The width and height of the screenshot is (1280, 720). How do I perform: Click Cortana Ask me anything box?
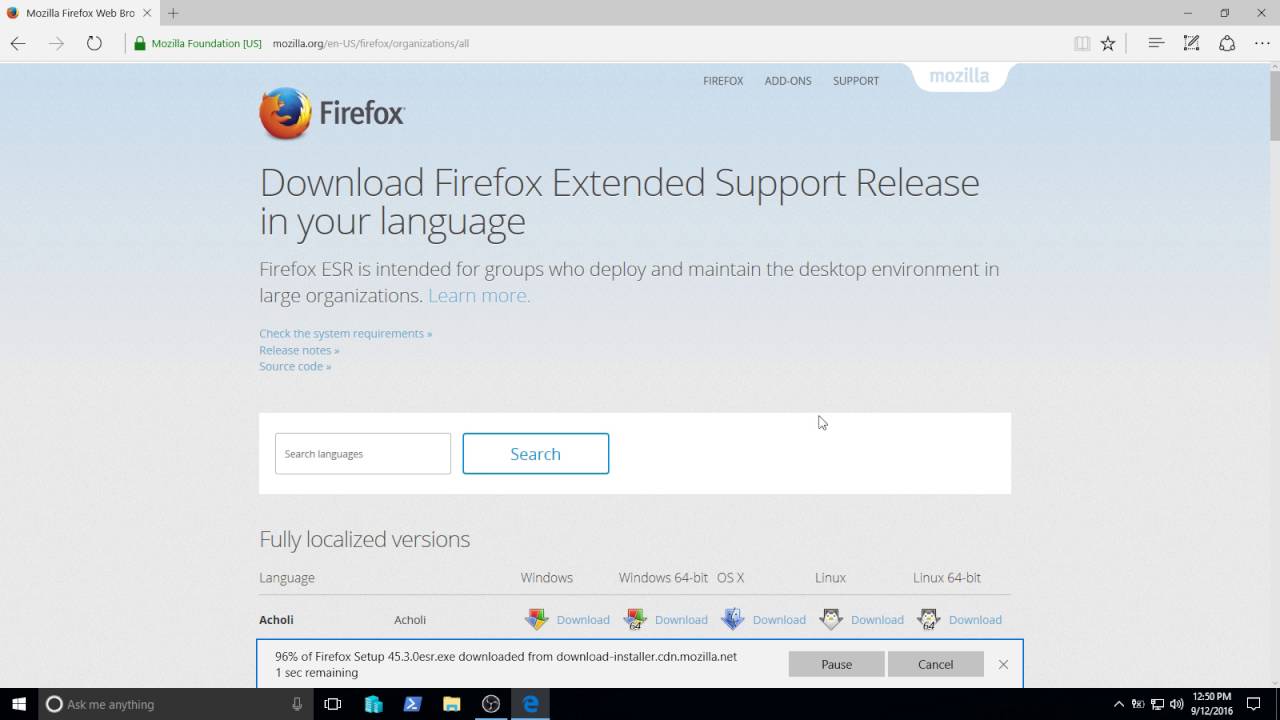click(176, 704)
